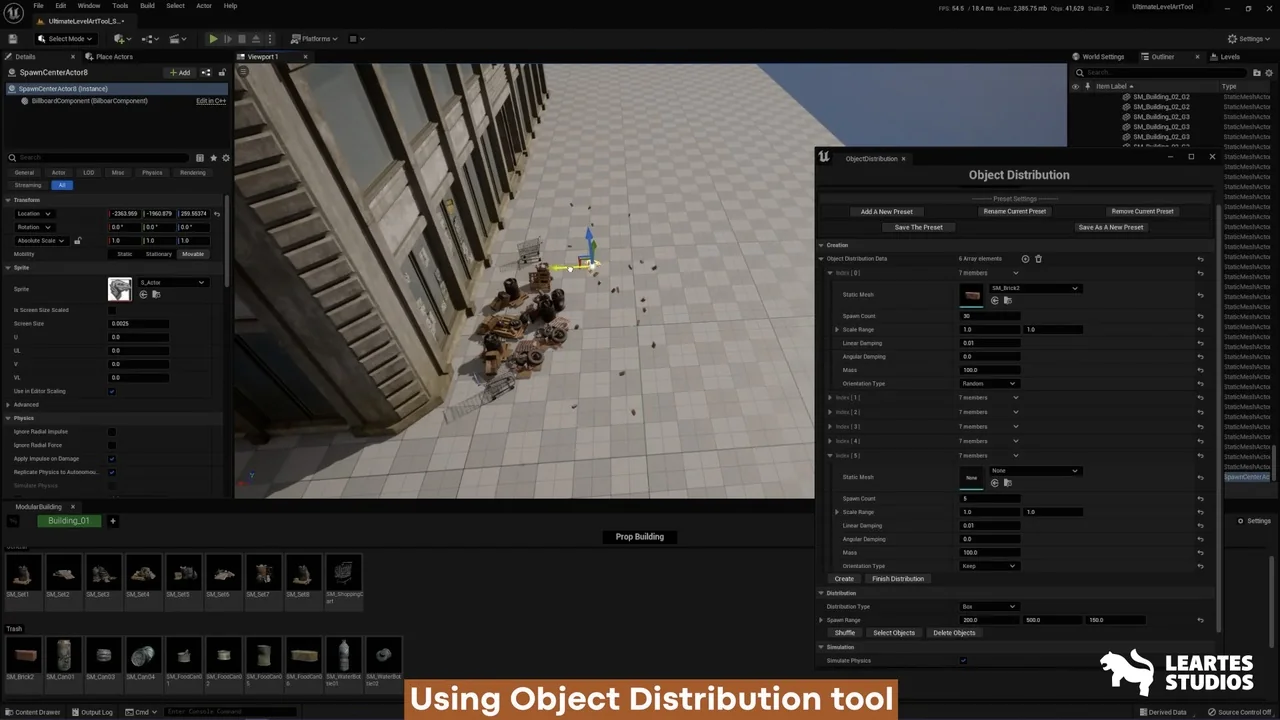
Task: Toggle the Simulate Physics checkbox in Object Distribution
Action: 963,661
